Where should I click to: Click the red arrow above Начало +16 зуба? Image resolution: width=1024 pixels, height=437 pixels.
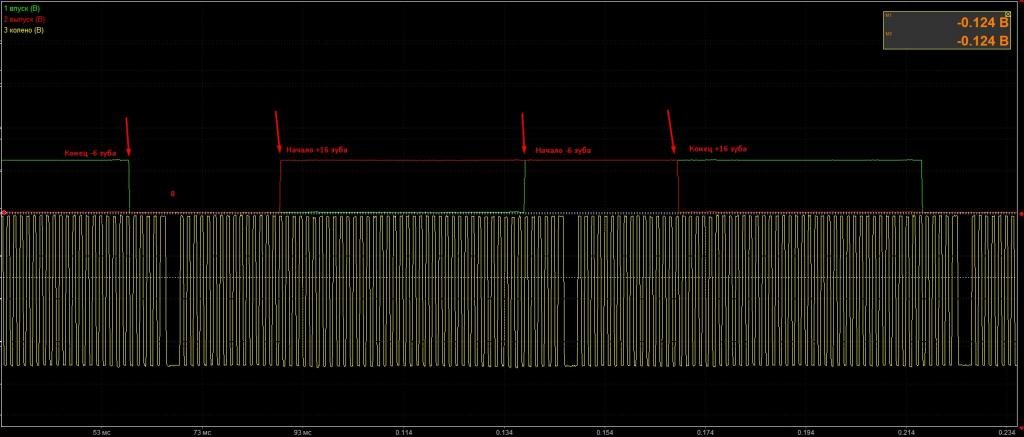(278, 133)
